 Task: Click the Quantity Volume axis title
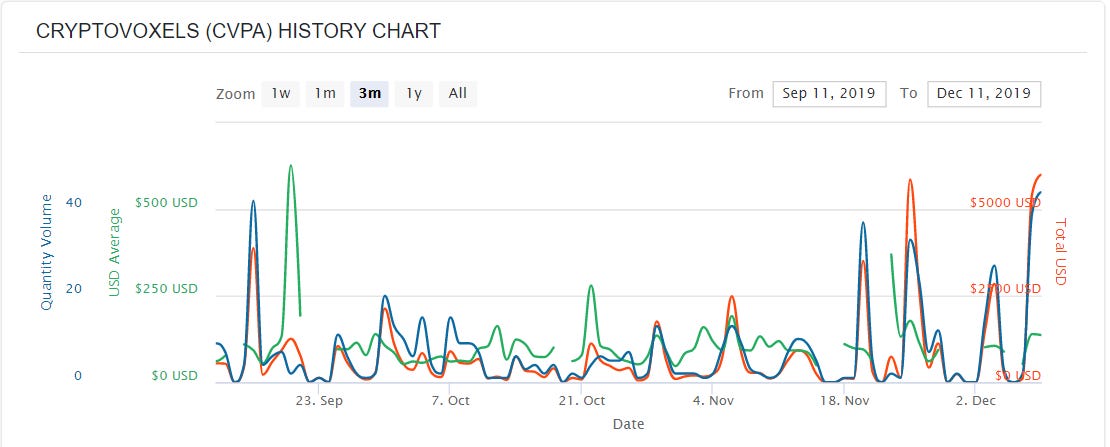(47, 251)
